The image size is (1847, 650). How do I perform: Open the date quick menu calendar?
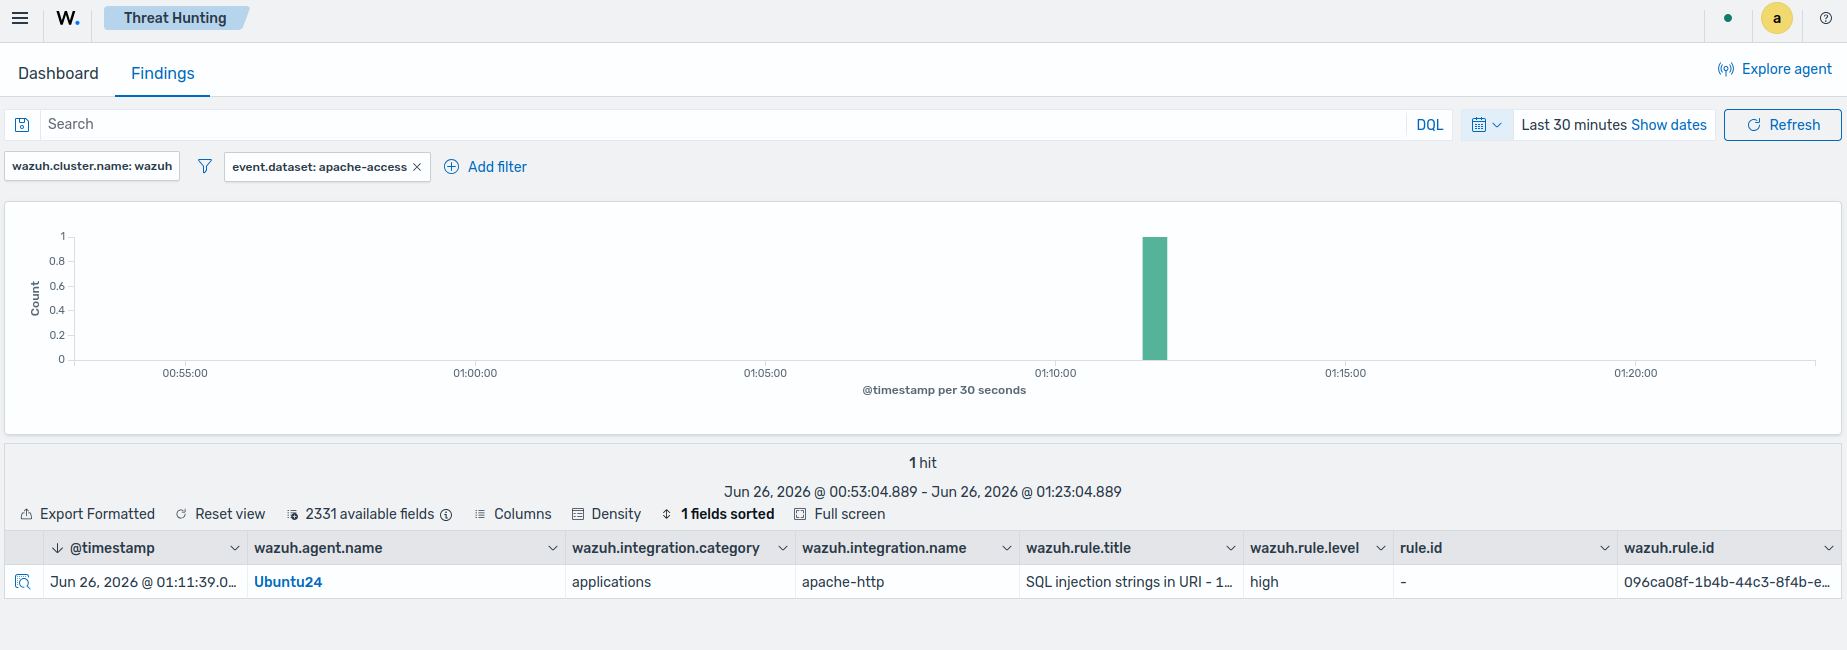point(1486,125)
